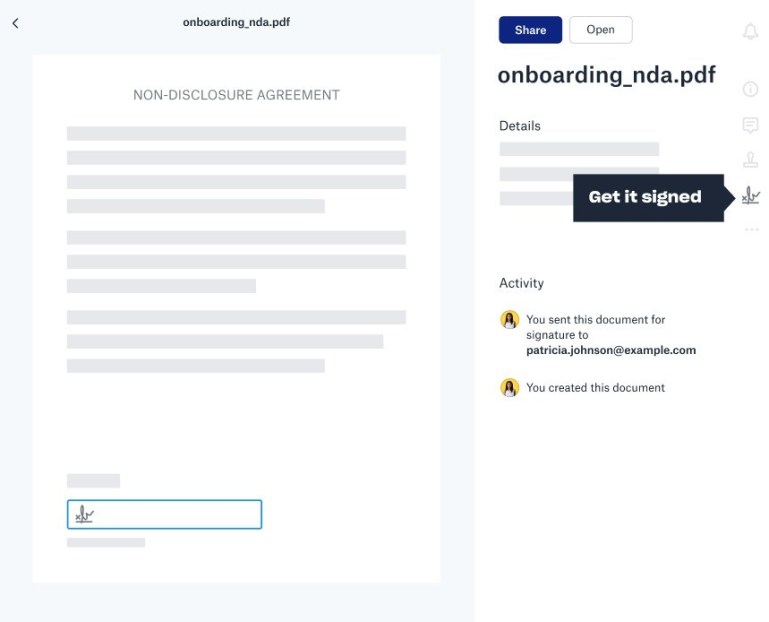
Task: Open the comments icon in the sidebar
Action: click(x=750, y=125)
